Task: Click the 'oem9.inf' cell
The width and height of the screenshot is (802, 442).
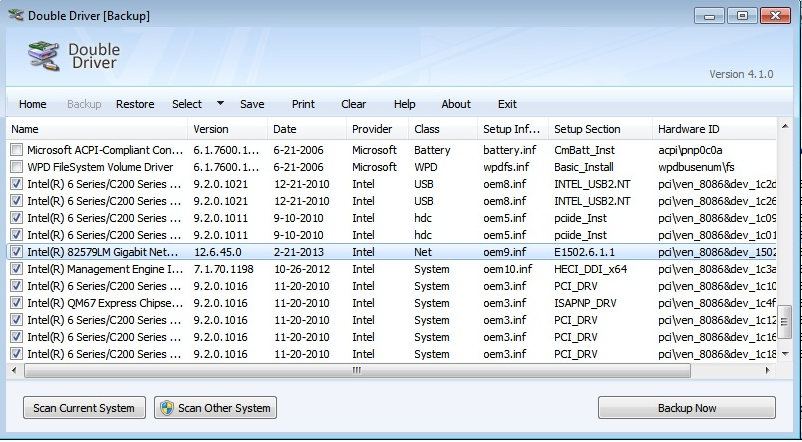Action: coord(504,252)
